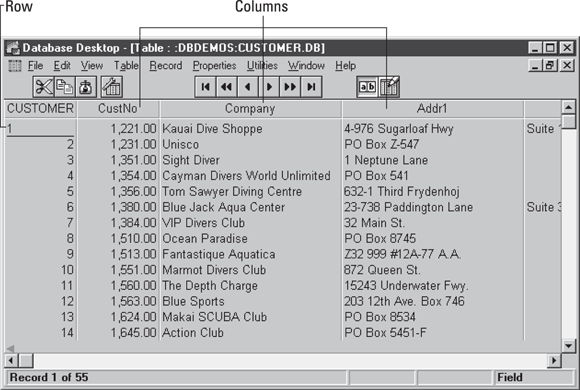Viewport: 580px width, 390px height.
Task: Select the Blue Sports cell
Action: coord(250,302)
